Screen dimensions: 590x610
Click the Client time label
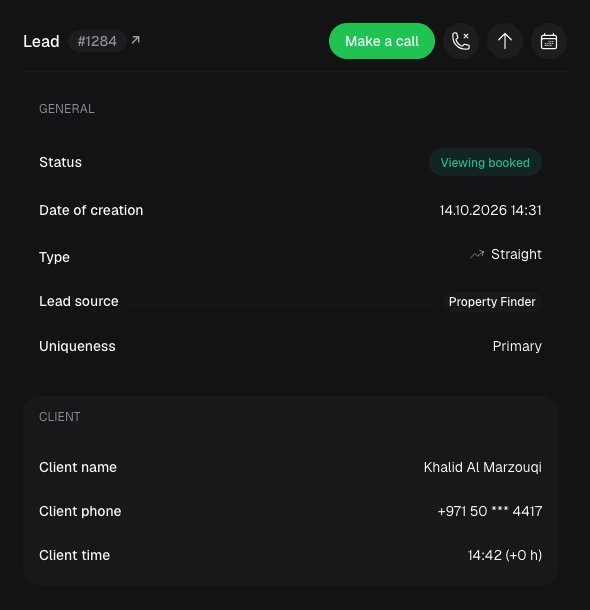pyautogui.click(x=74, y=555)
